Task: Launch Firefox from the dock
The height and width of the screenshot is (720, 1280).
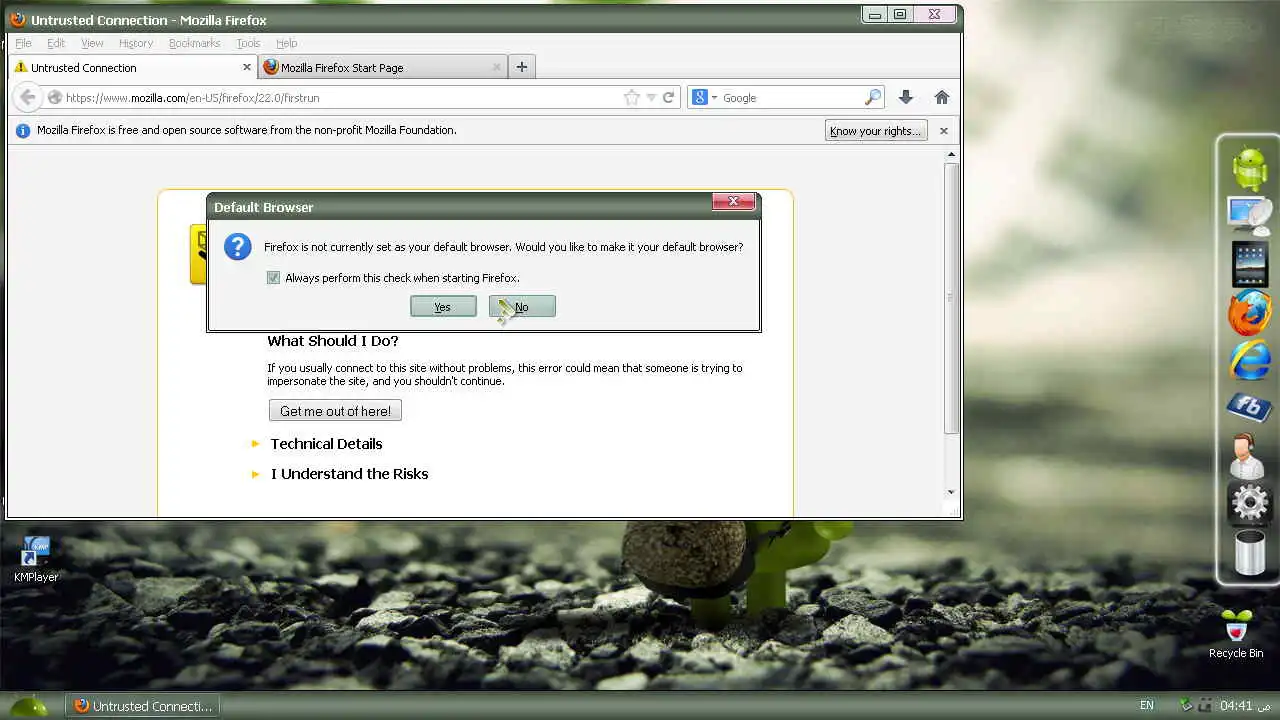Action: (1250, 314)
